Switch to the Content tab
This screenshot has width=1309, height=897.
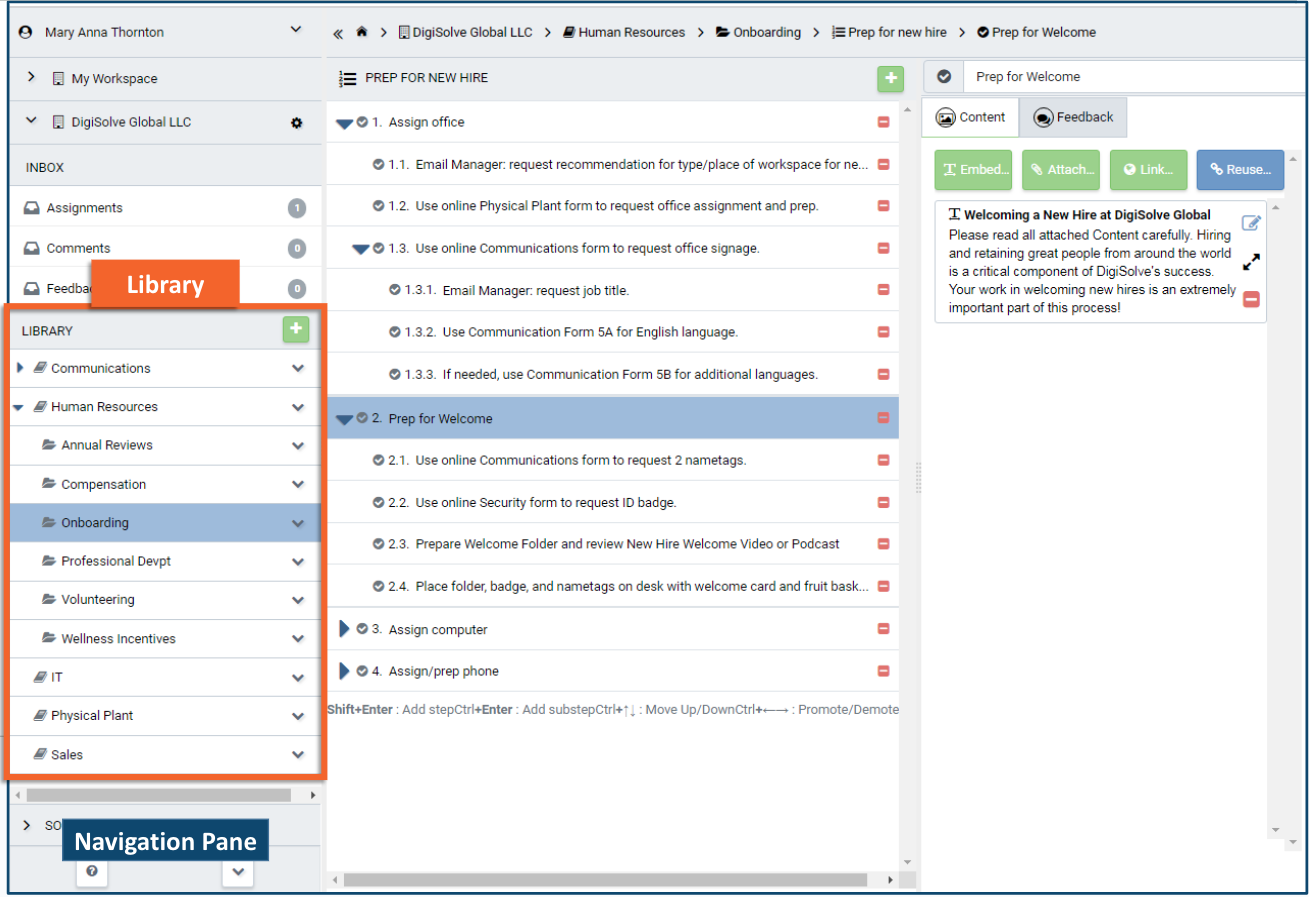point(971,117)
